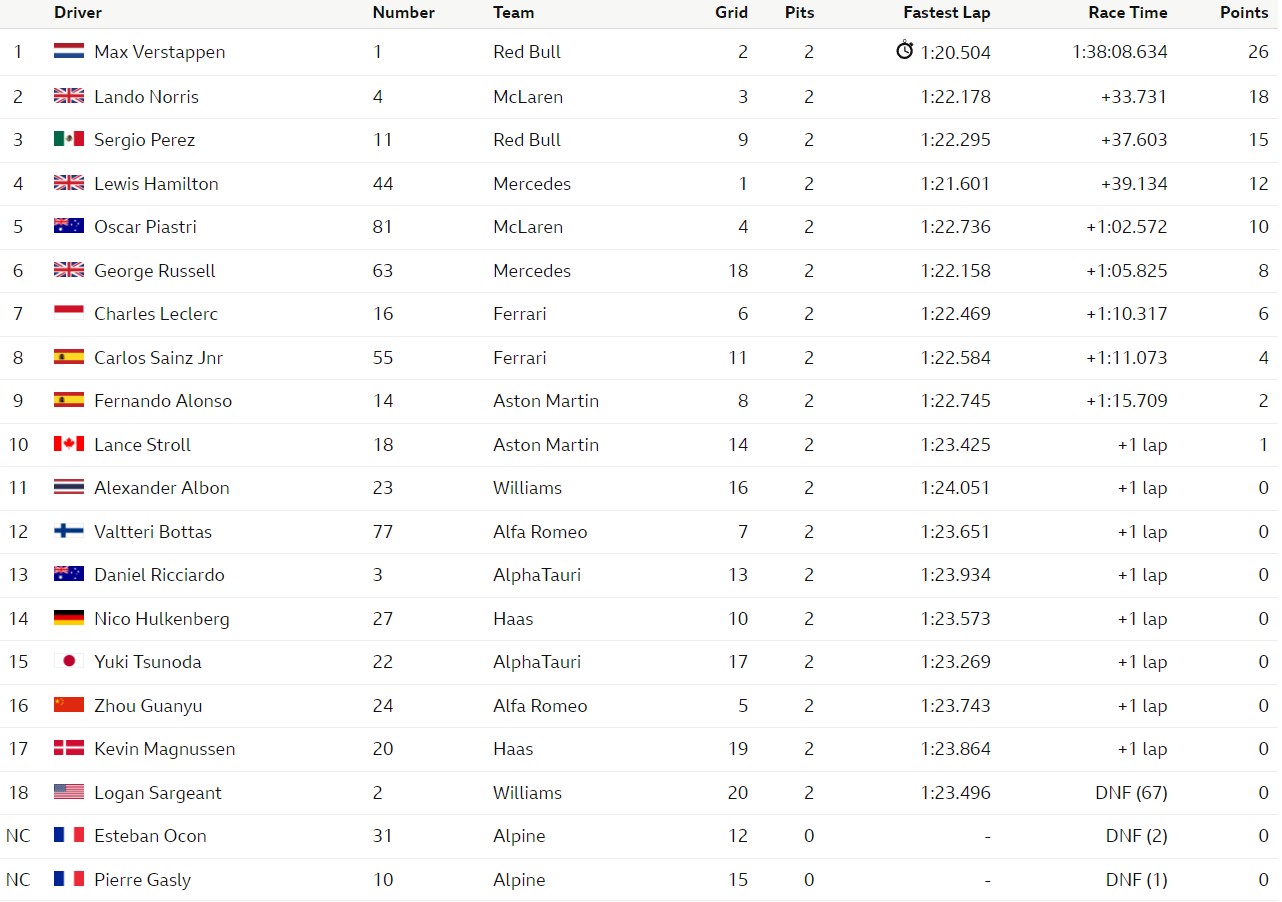
Task: Click the Netherlands flag beside Max Verstappen
Action: coord(69,51)
